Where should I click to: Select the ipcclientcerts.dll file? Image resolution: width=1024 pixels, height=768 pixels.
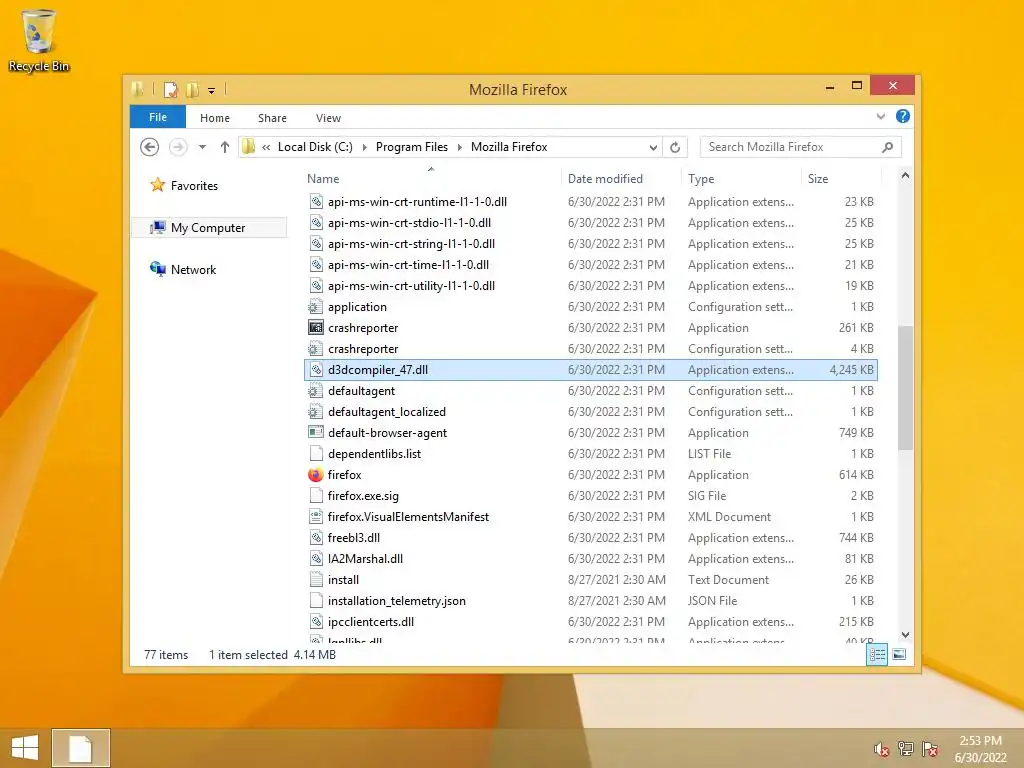591,622
